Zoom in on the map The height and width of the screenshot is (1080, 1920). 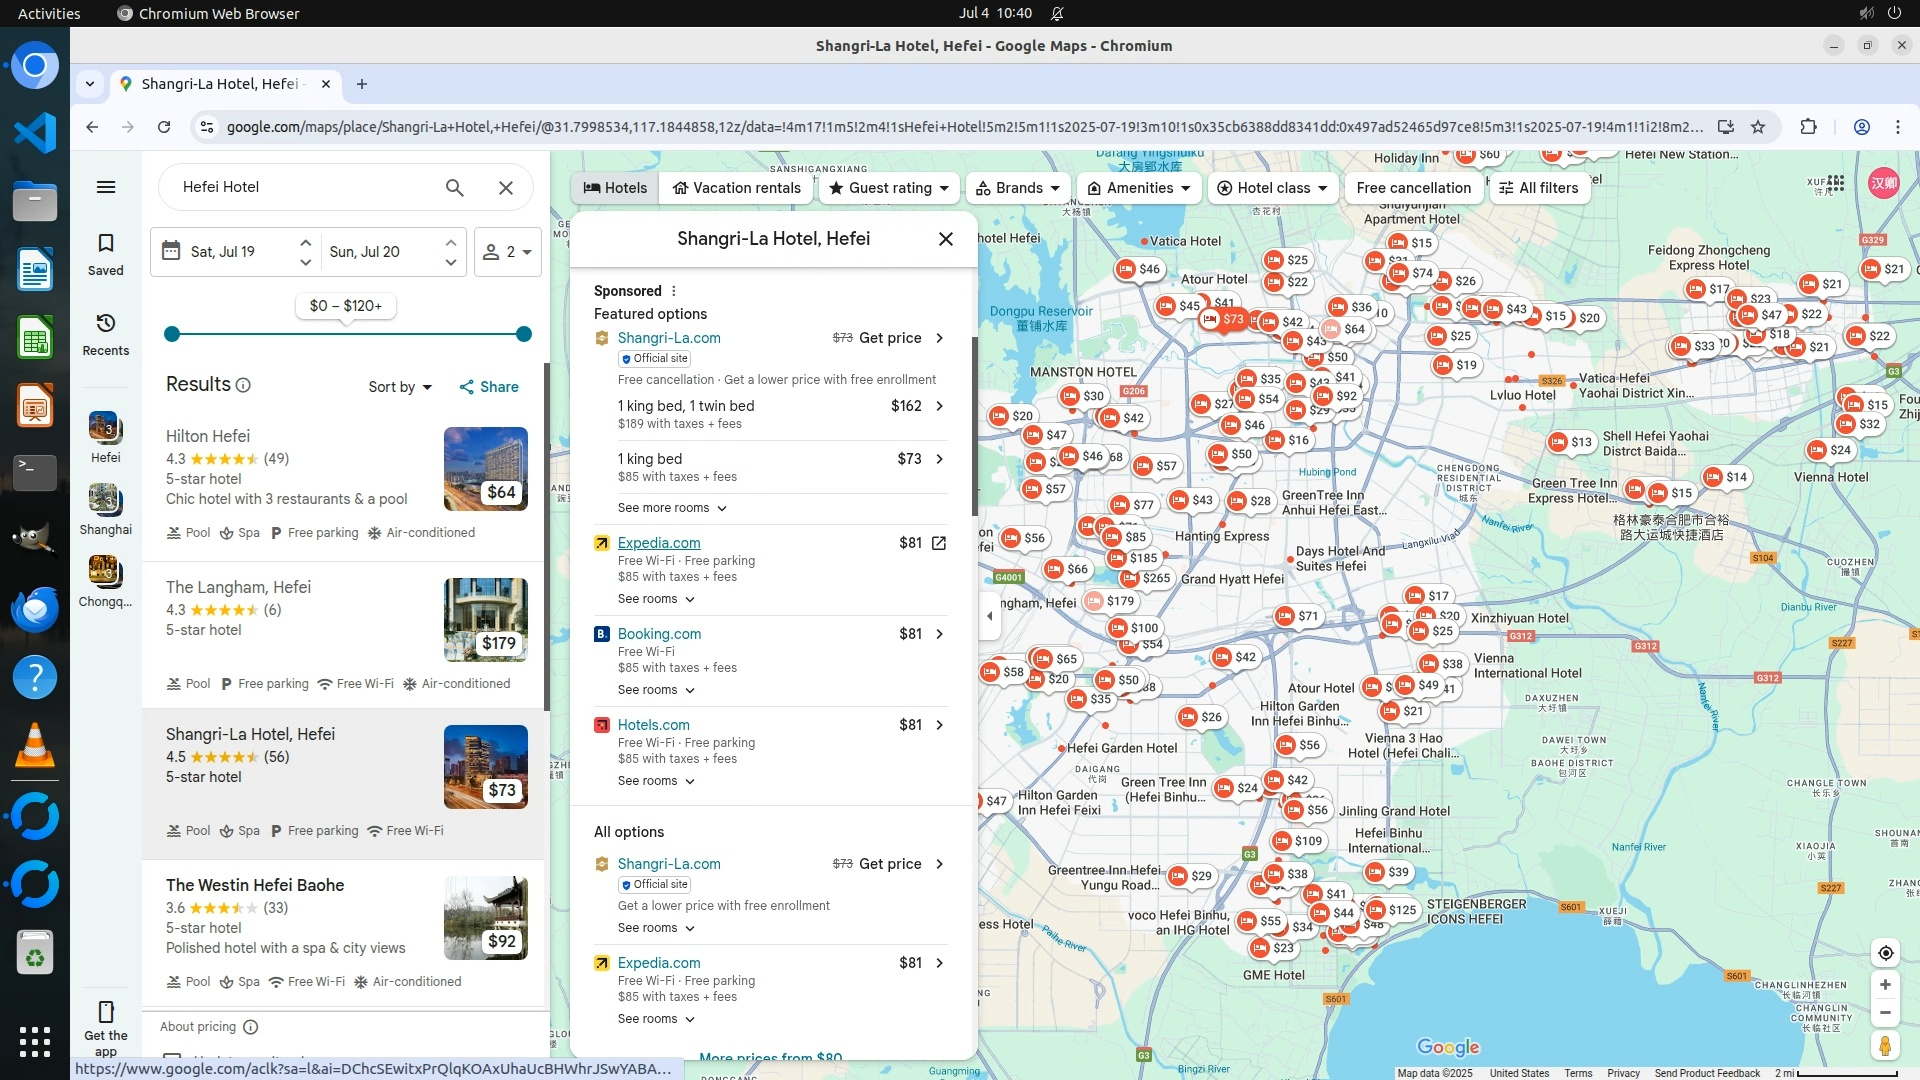click(1885, 985)
